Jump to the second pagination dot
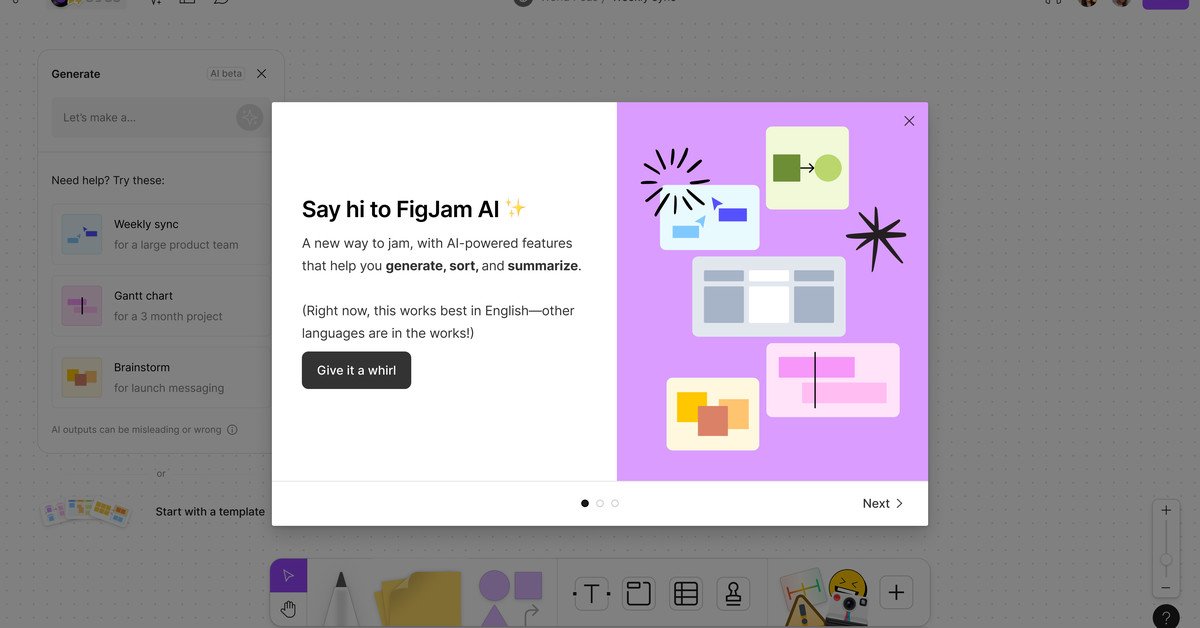1200x628 pixels. click(600, 503)
